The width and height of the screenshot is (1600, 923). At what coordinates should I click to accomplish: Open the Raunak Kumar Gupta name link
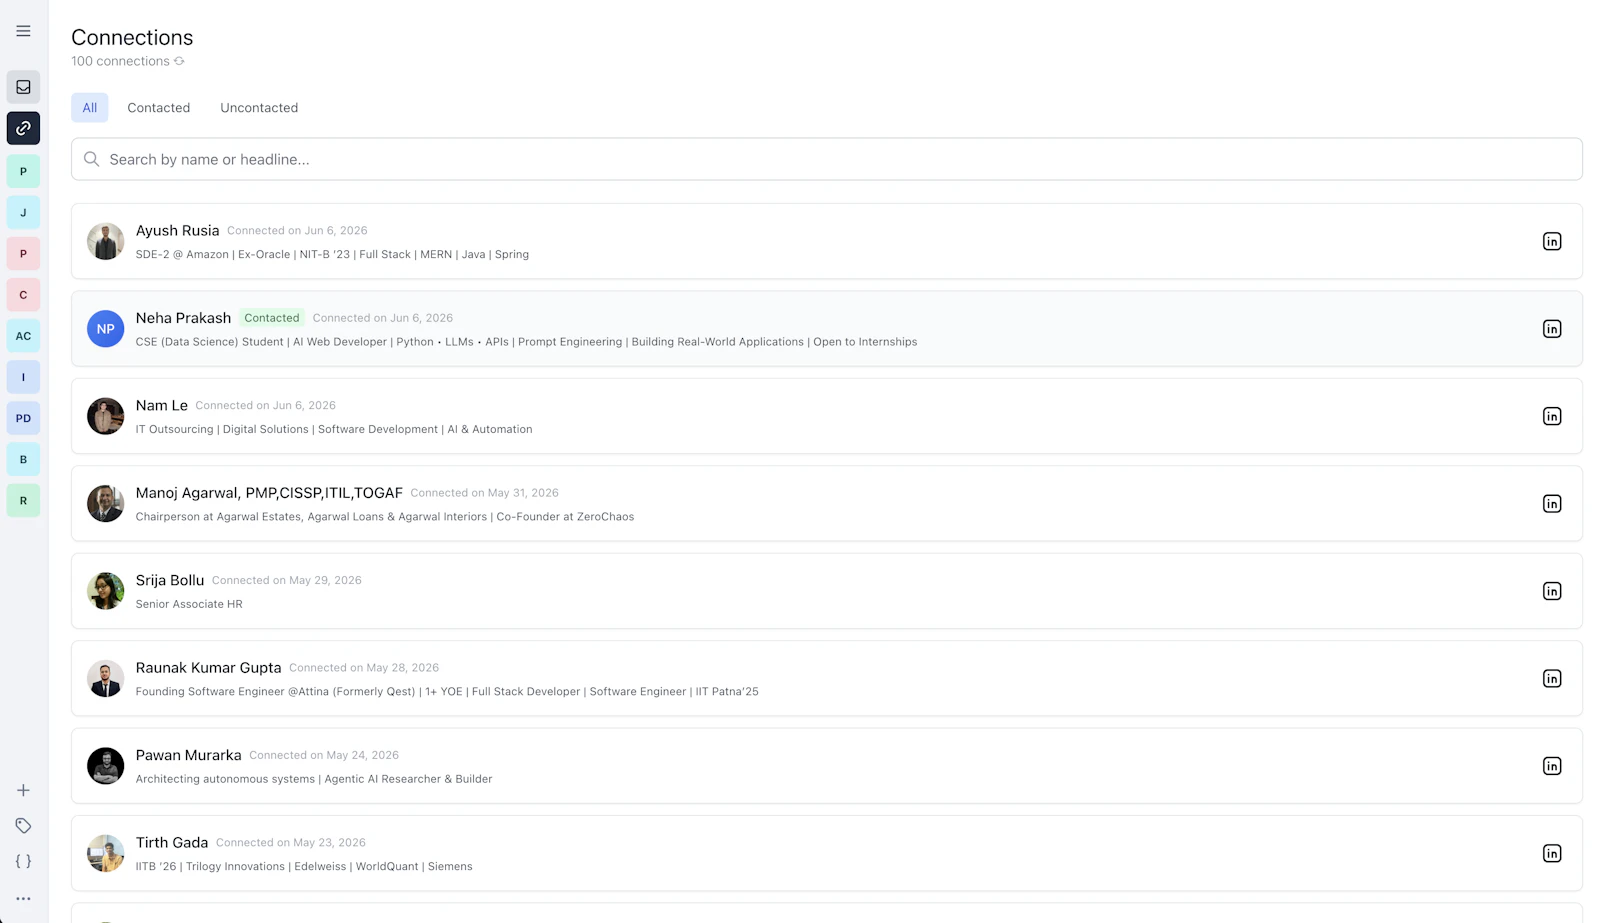click(x=208, y=668)
